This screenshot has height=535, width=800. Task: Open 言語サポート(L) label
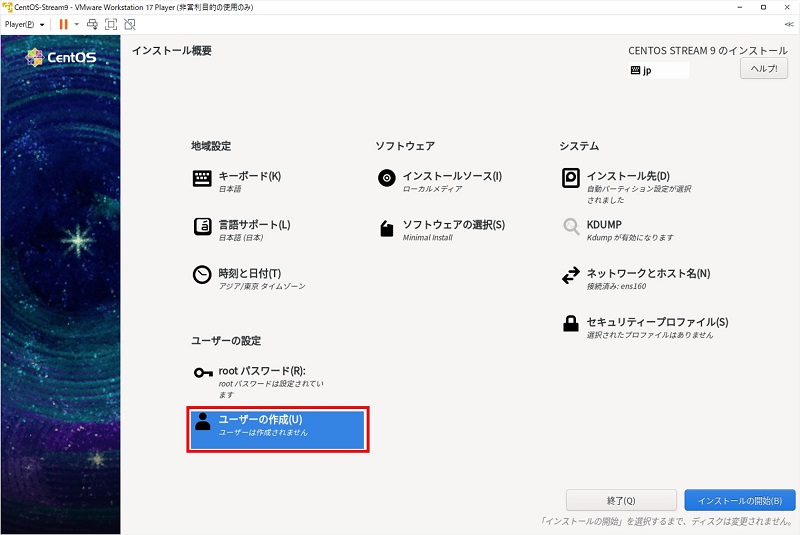point(254,224)
